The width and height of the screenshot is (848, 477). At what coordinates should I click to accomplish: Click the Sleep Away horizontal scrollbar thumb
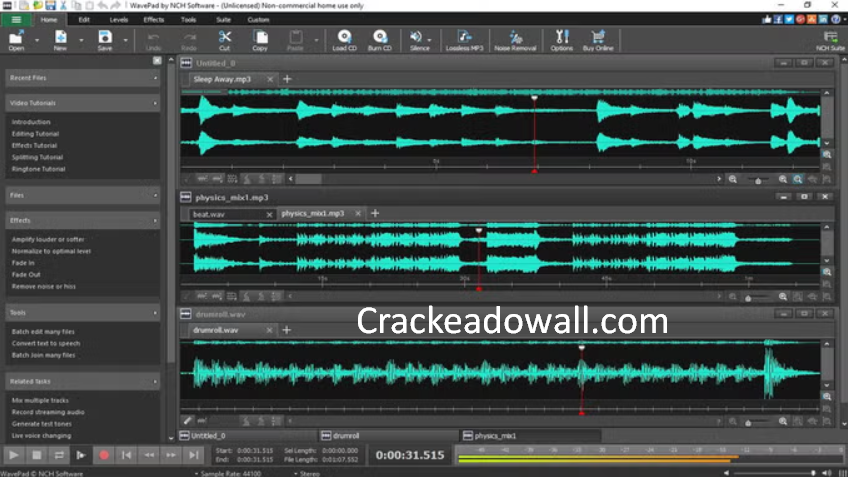click(308, 179)
